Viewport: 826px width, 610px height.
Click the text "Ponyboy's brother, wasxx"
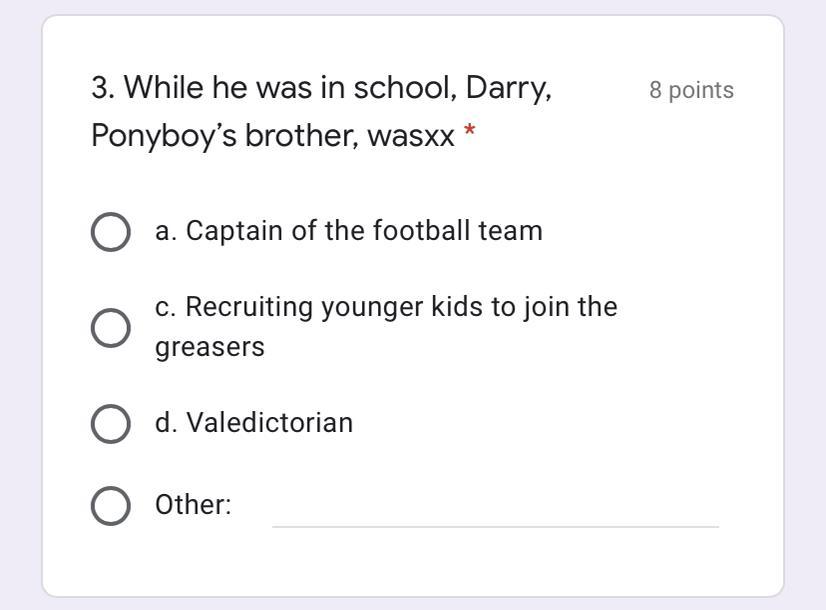(272, 136)
